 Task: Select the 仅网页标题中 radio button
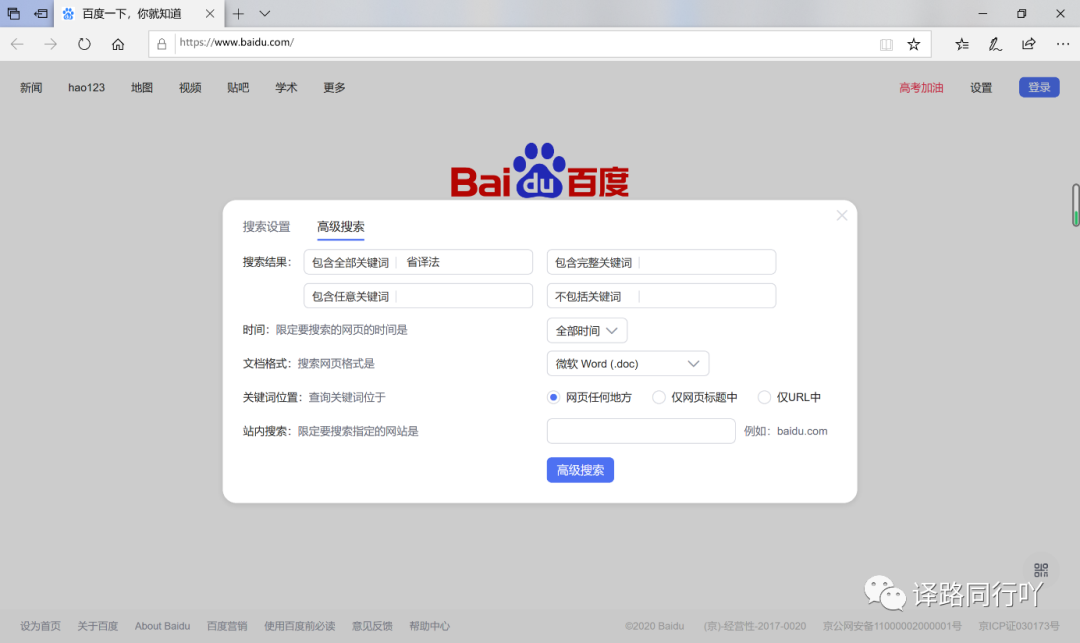658,397
